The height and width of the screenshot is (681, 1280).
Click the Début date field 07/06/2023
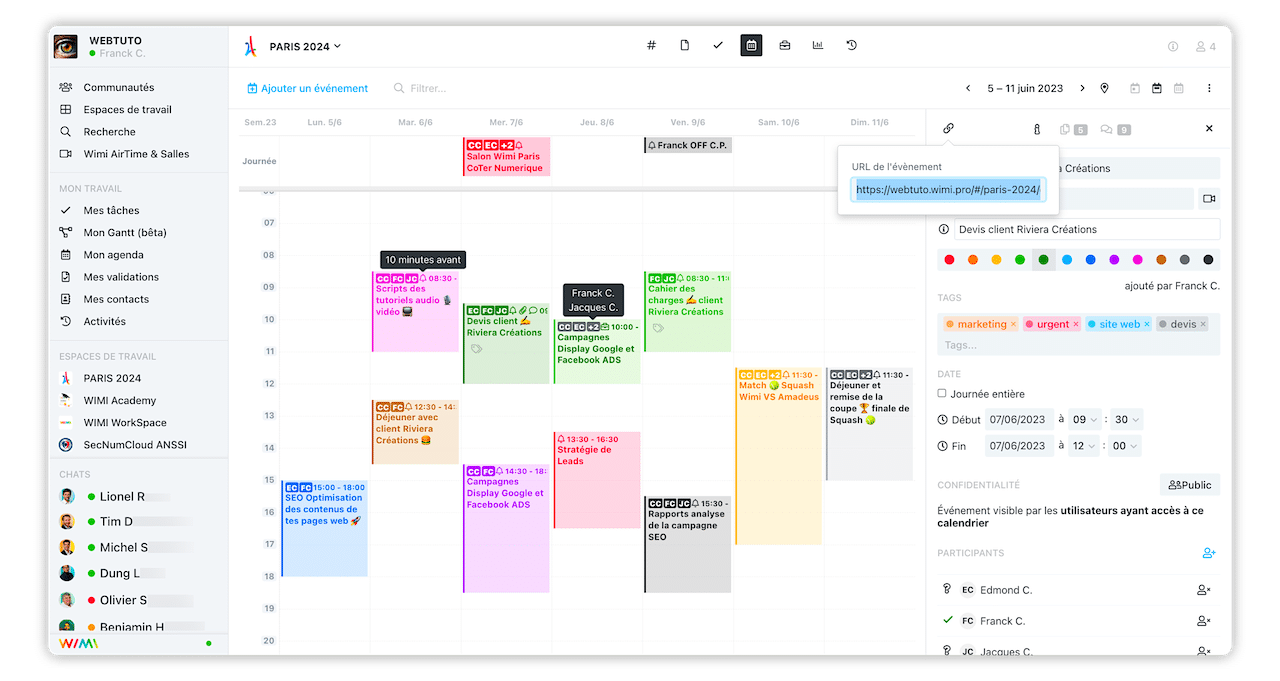click(1017, 420)
